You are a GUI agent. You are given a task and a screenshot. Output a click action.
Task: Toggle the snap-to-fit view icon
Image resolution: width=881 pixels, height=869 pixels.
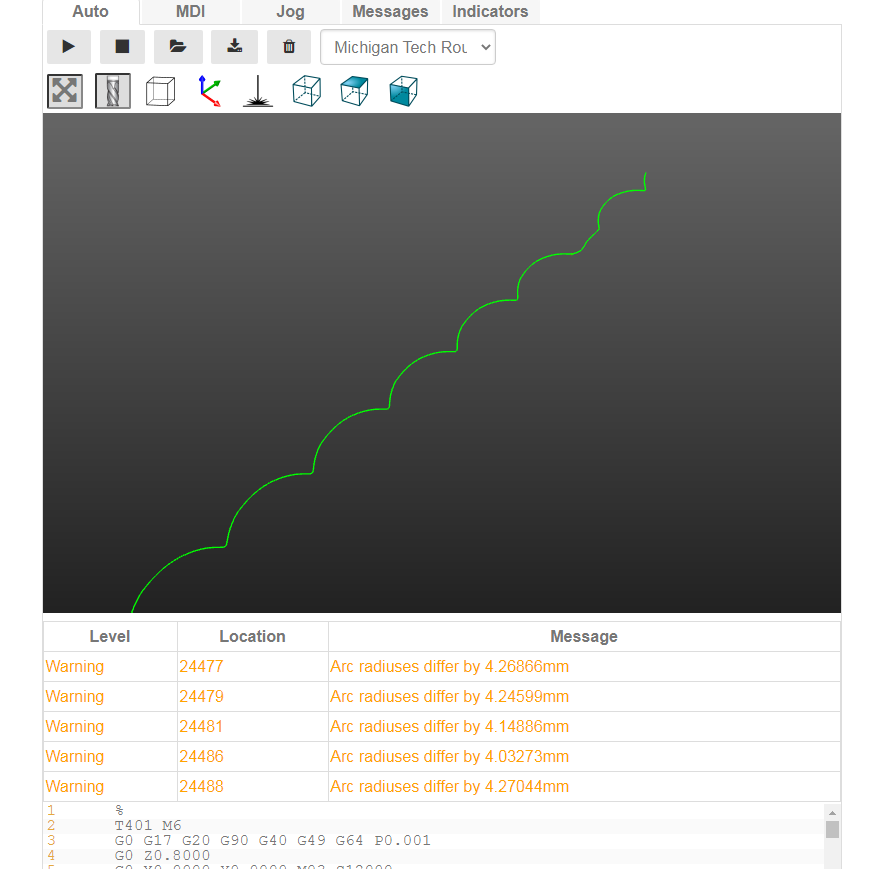(65, 91)
